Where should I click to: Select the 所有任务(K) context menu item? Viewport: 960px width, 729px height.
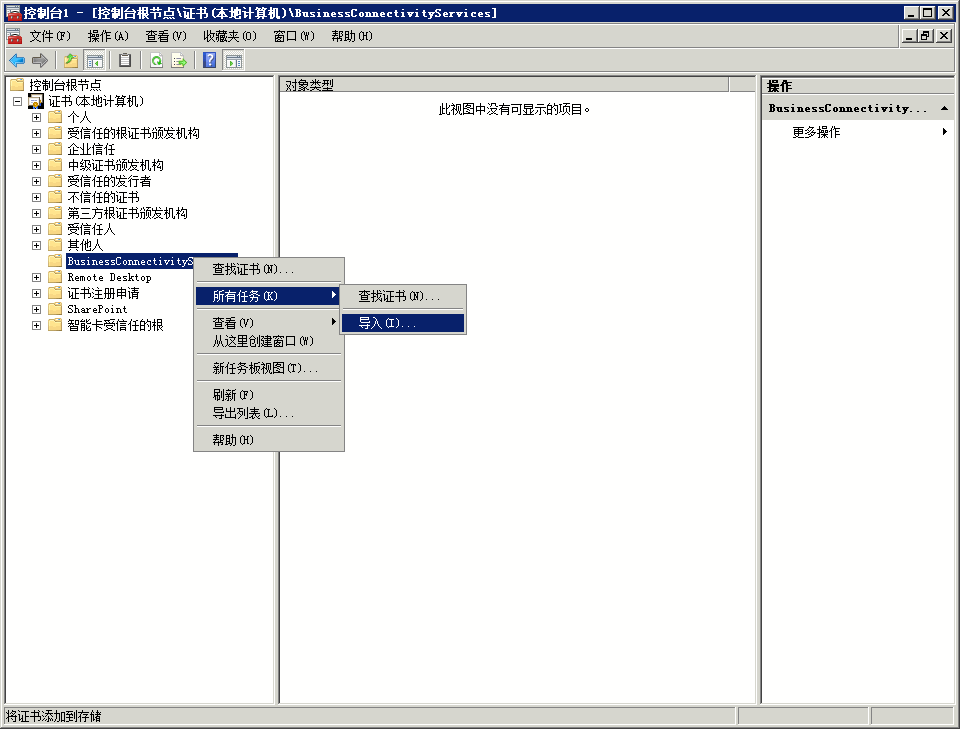(x=268, y=296)
